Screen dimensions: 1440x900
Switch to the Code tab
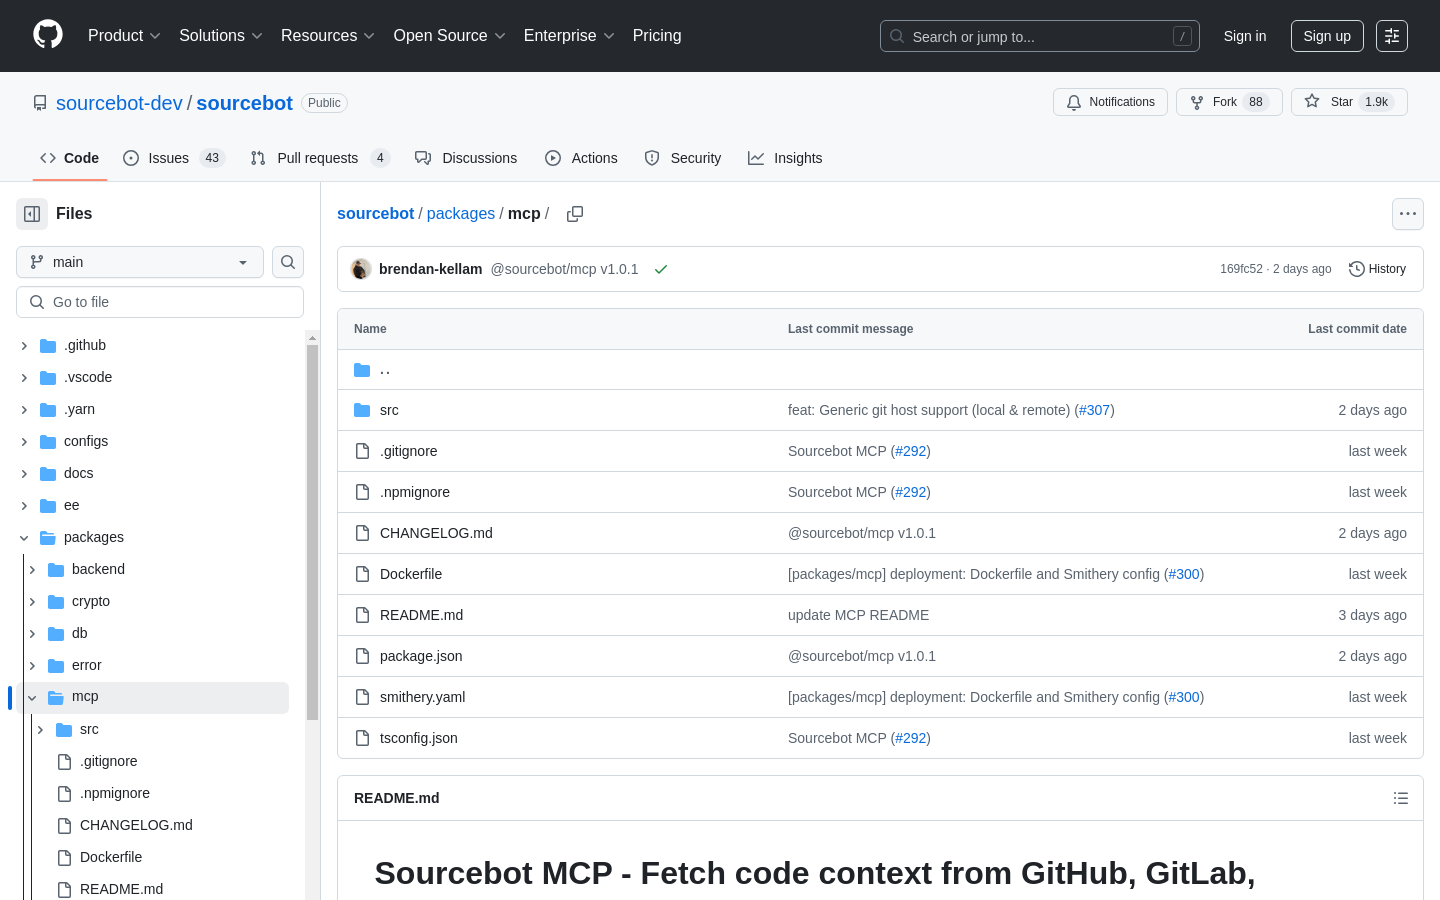[x=70, y=158]
